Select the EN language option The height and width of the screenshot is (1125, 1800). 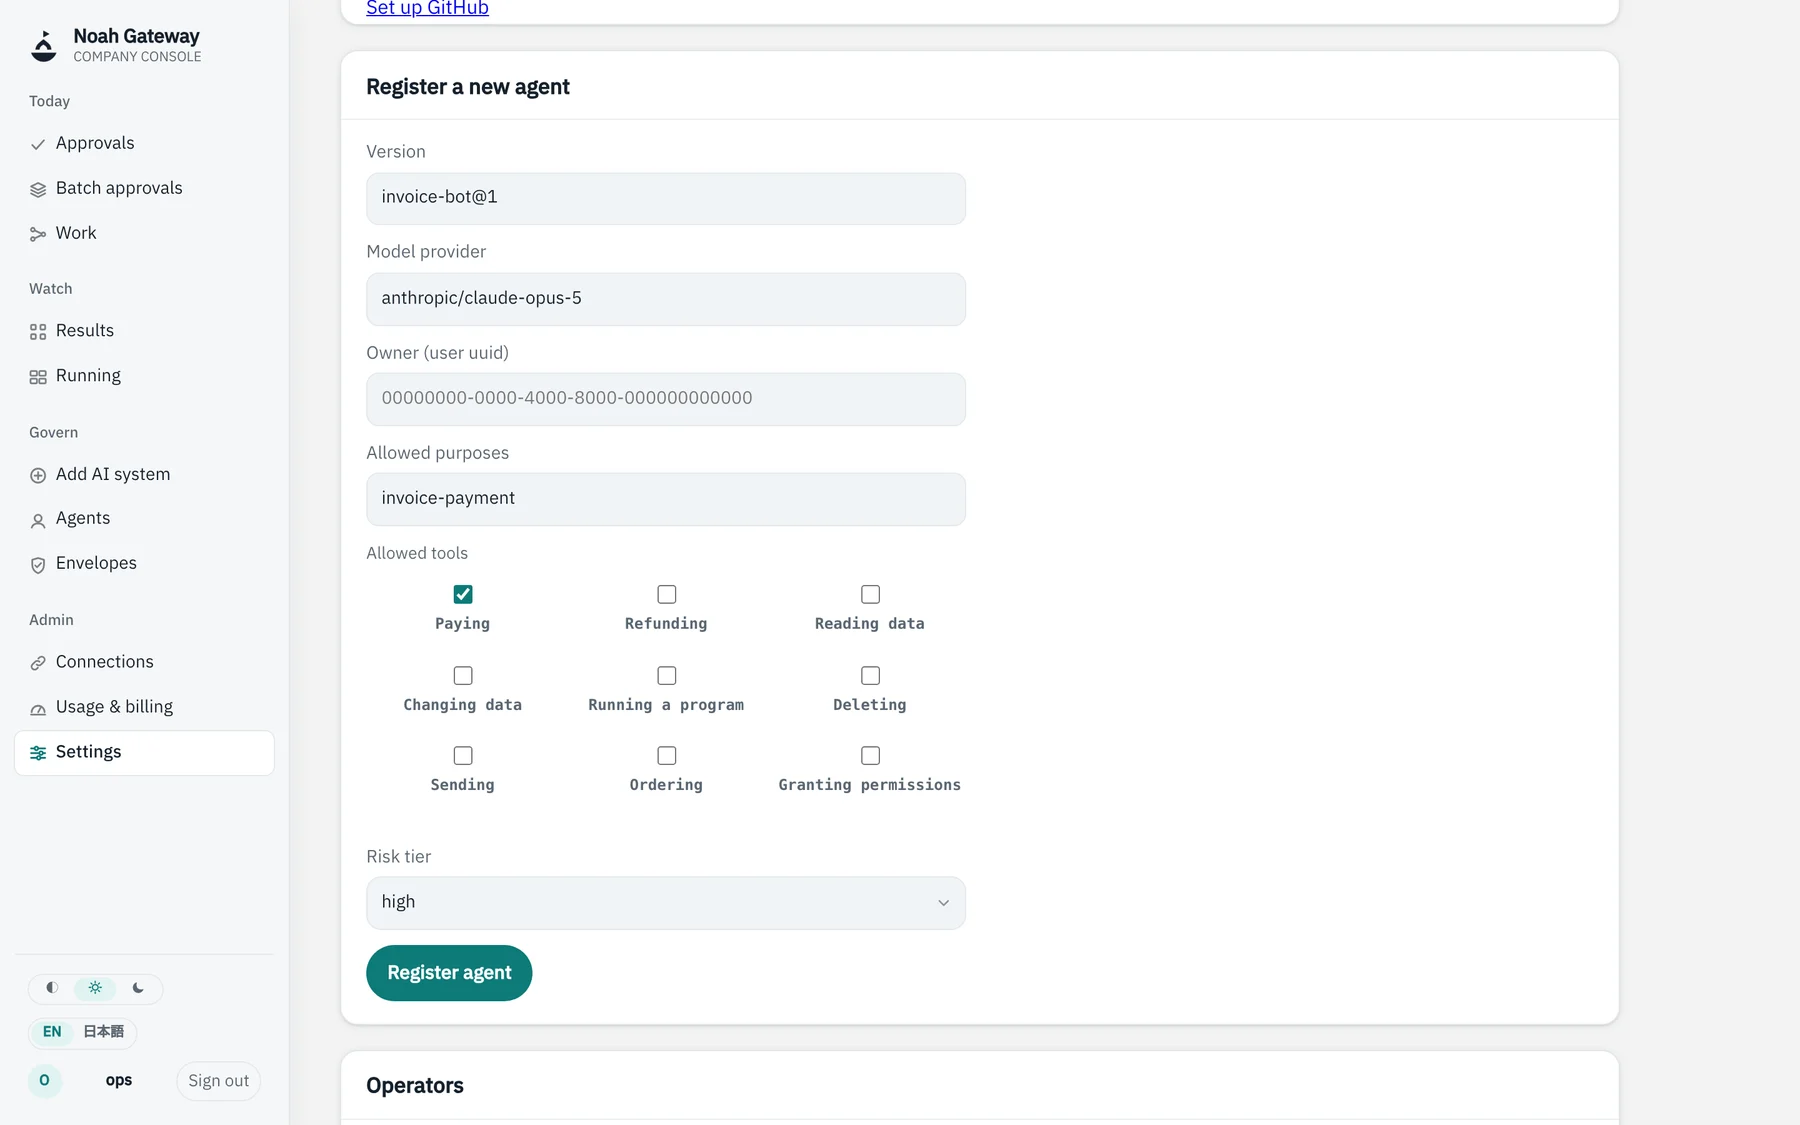[52, 1032]
